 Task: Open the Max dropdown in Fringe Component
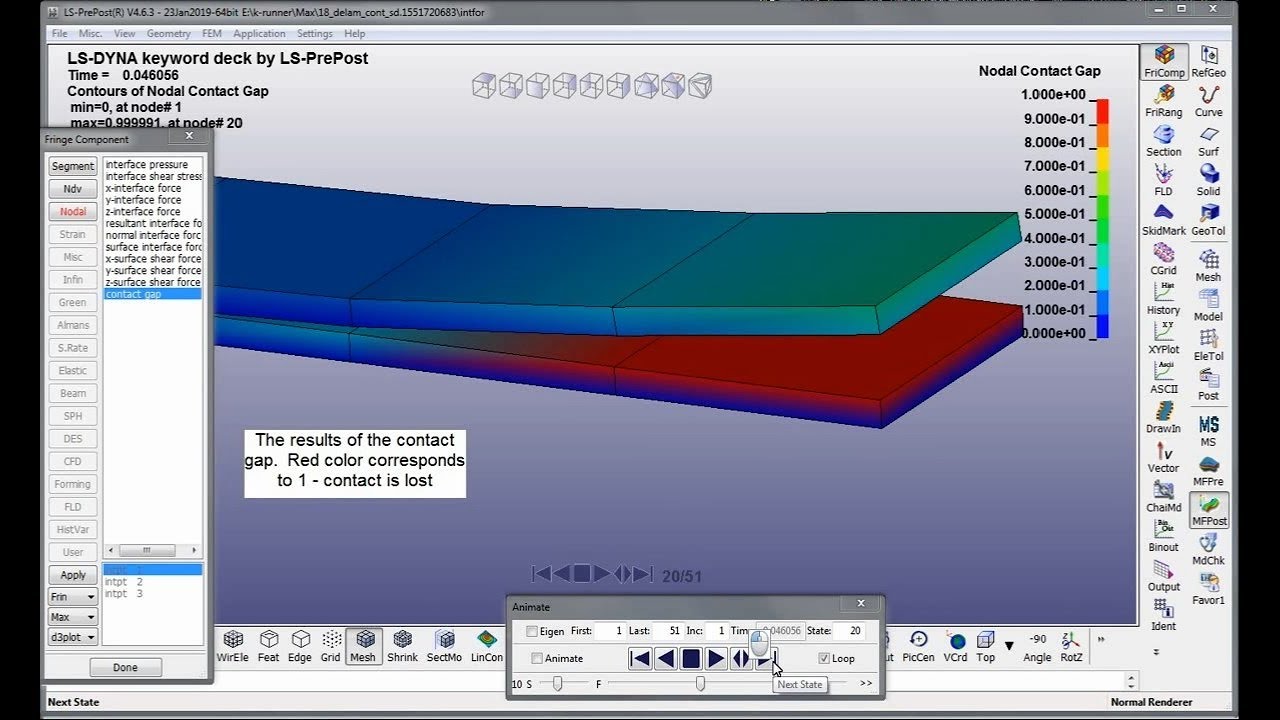[x=73, y=617]
